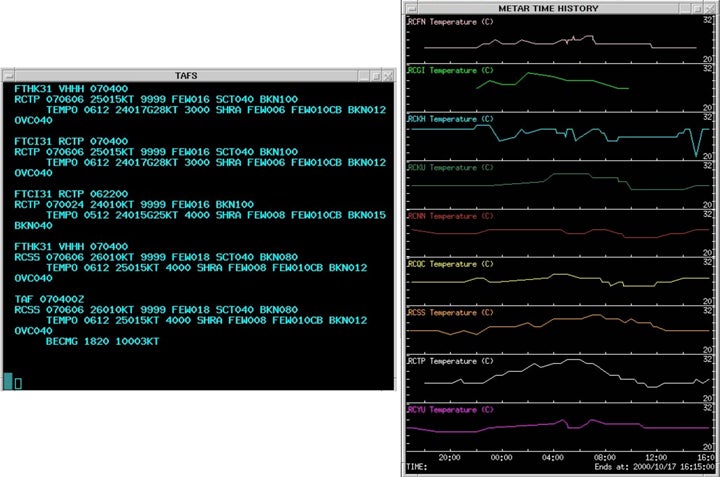
Task: Maximize the TAFS window
Action: tap(374, 76)
